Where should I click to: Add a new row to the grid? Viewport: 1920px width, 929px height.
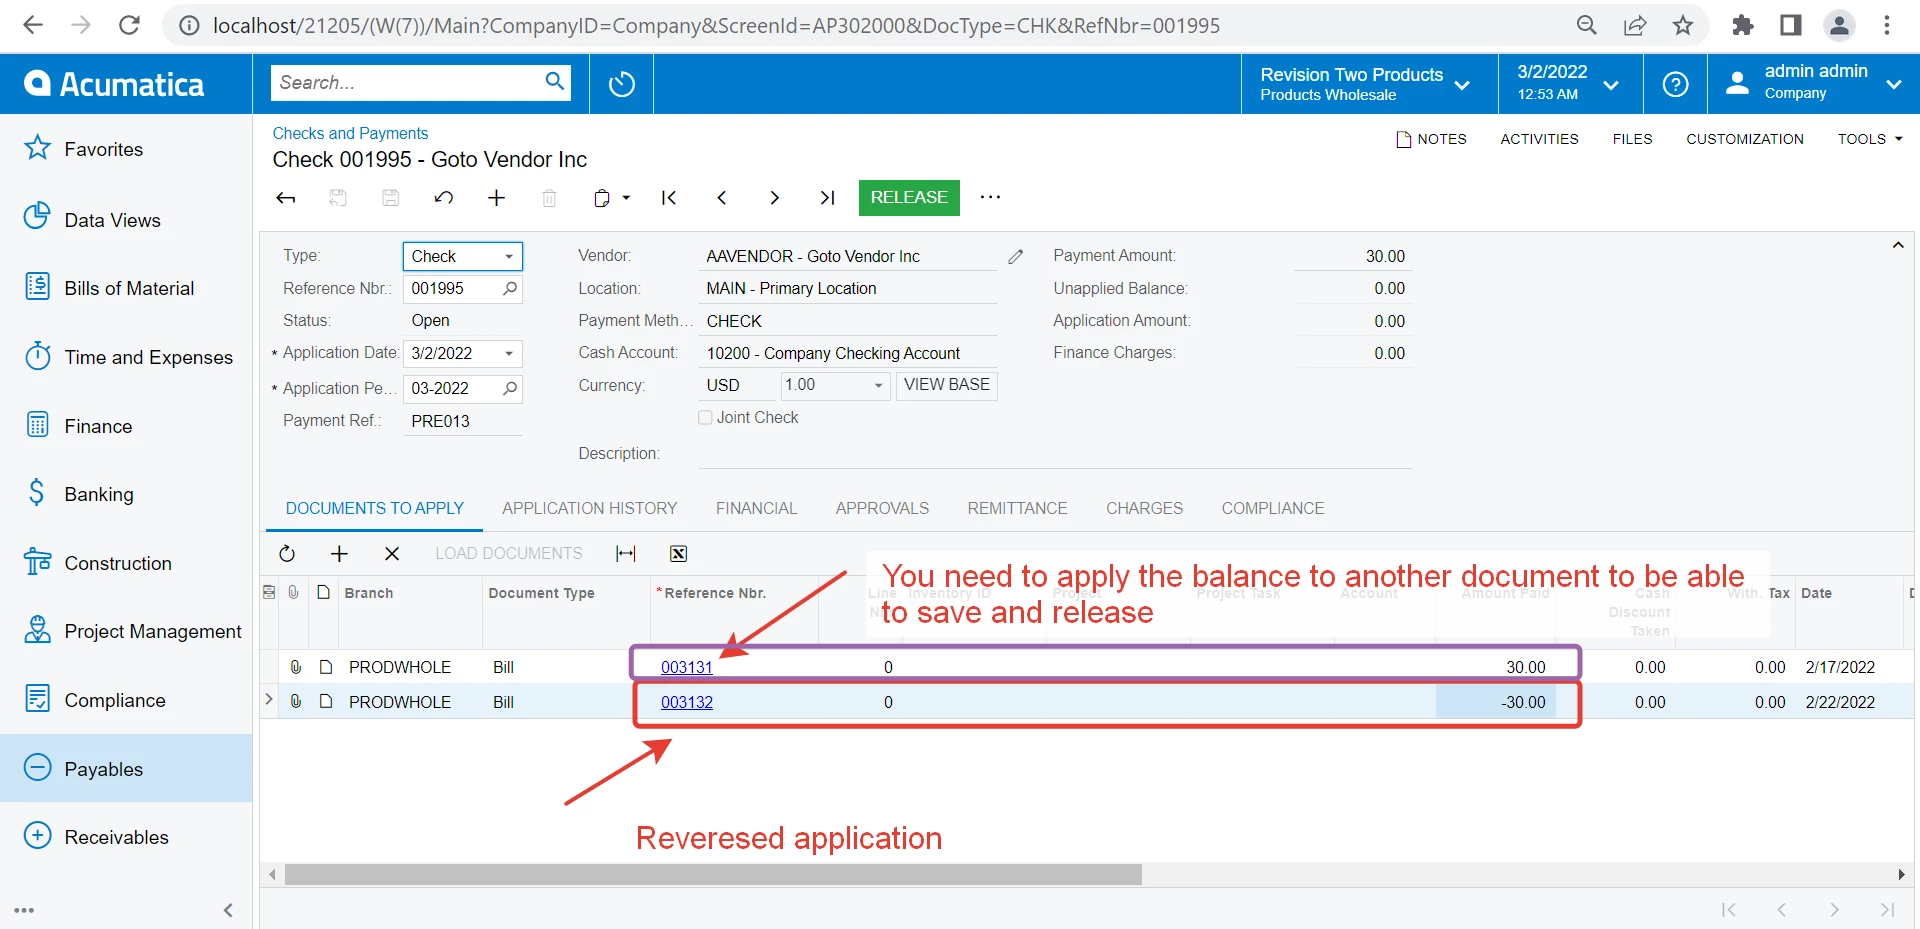coord(339,553)
